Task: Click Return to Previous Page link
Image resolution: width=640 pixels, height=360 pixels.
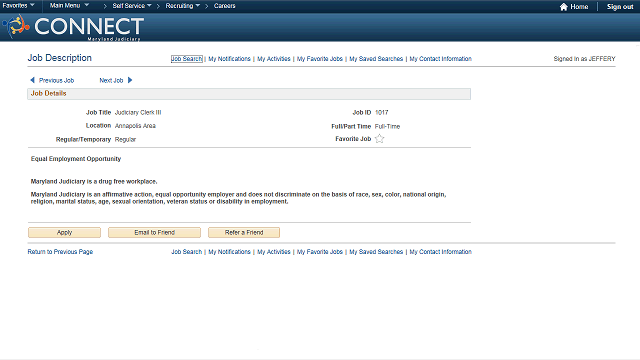Action: [60, 252]
